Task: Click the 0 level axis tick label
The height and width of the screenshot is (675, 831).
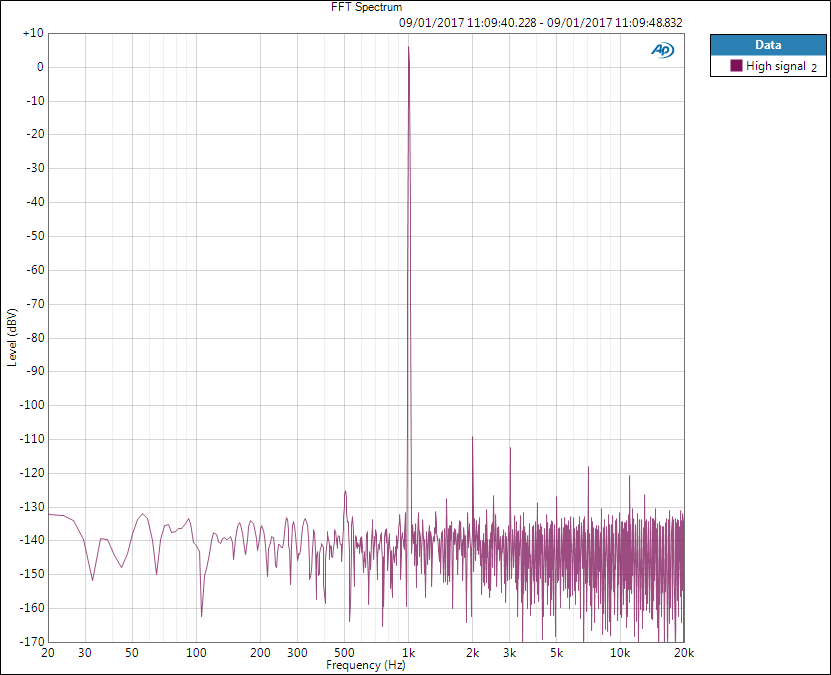Action: (x=40, y=67)
